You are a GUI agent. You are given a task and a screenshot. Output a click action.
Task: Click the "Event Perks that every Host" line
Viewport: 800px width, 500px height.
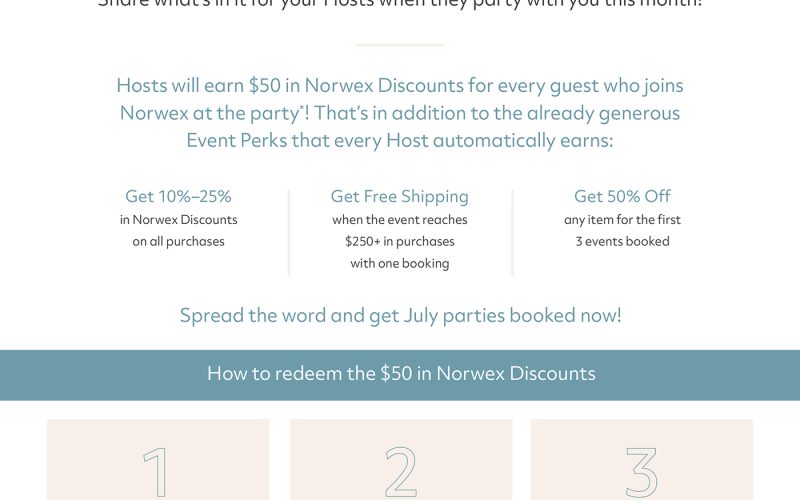(x=400, y=141)
